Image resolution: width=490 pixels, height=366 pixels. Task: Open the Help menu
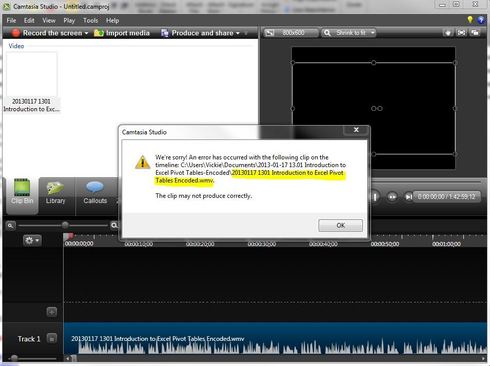tap(112, 21)
